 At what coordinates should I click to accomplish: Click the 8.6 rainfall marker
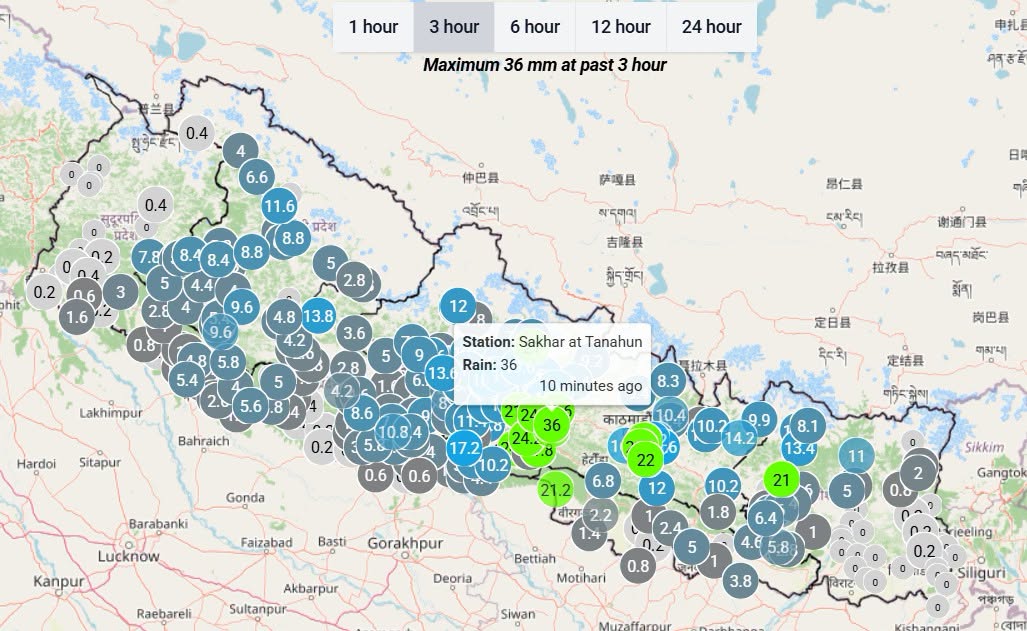pyautogui.click(x=362, y=412)
